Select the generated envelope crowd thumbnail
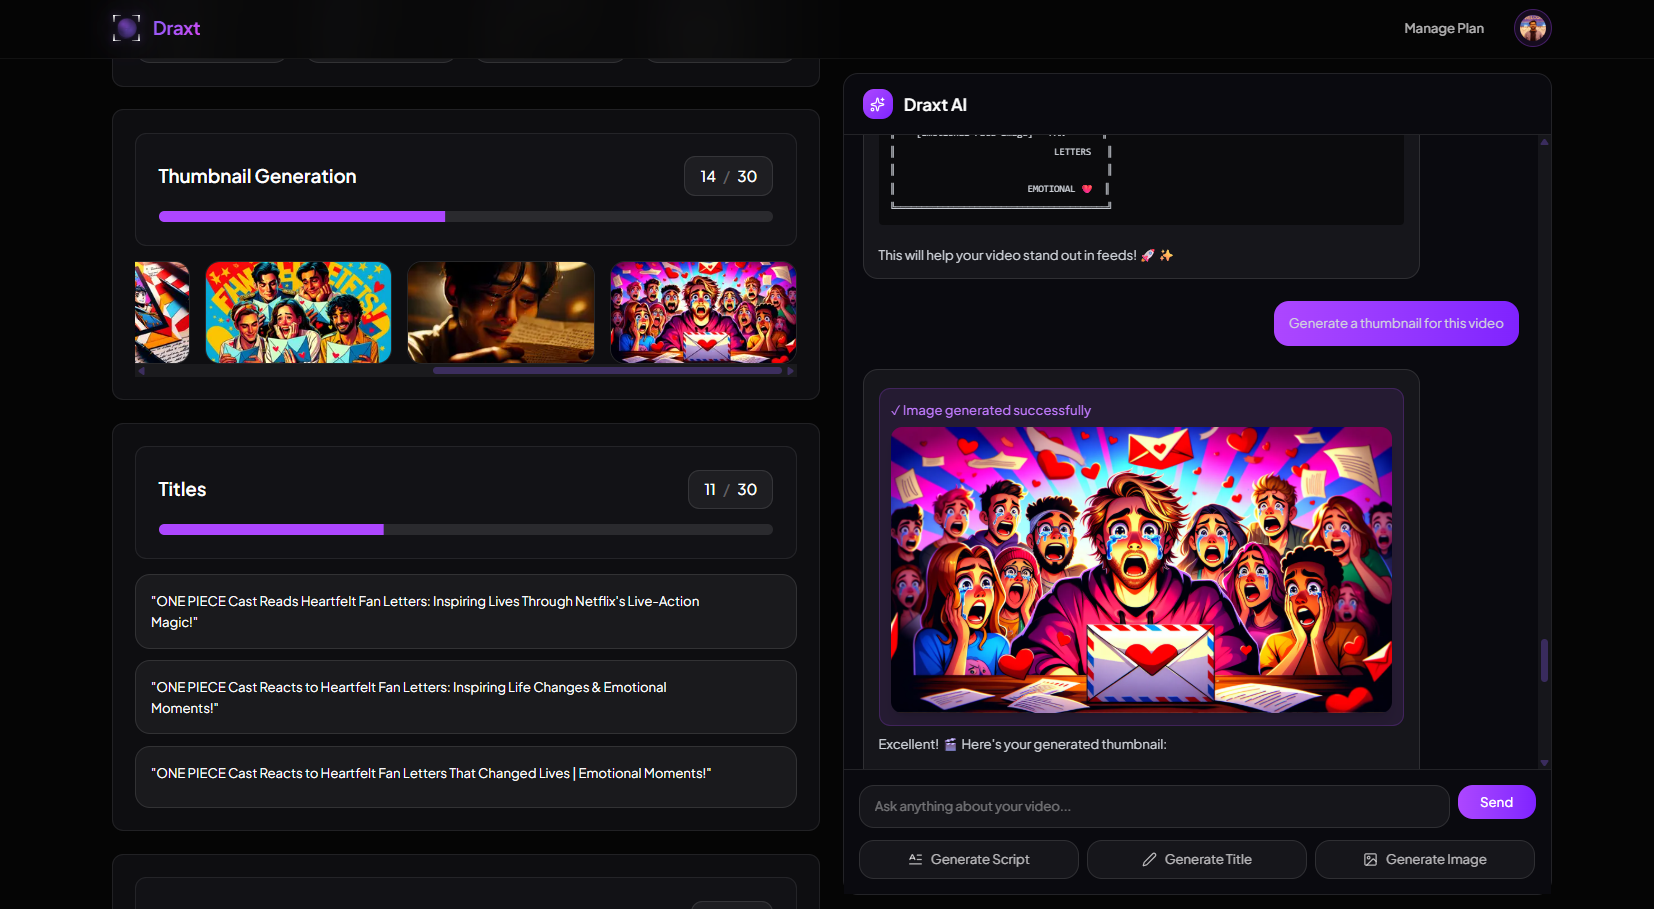This screenshot has width=1654, height=909. click(1141, 570)
